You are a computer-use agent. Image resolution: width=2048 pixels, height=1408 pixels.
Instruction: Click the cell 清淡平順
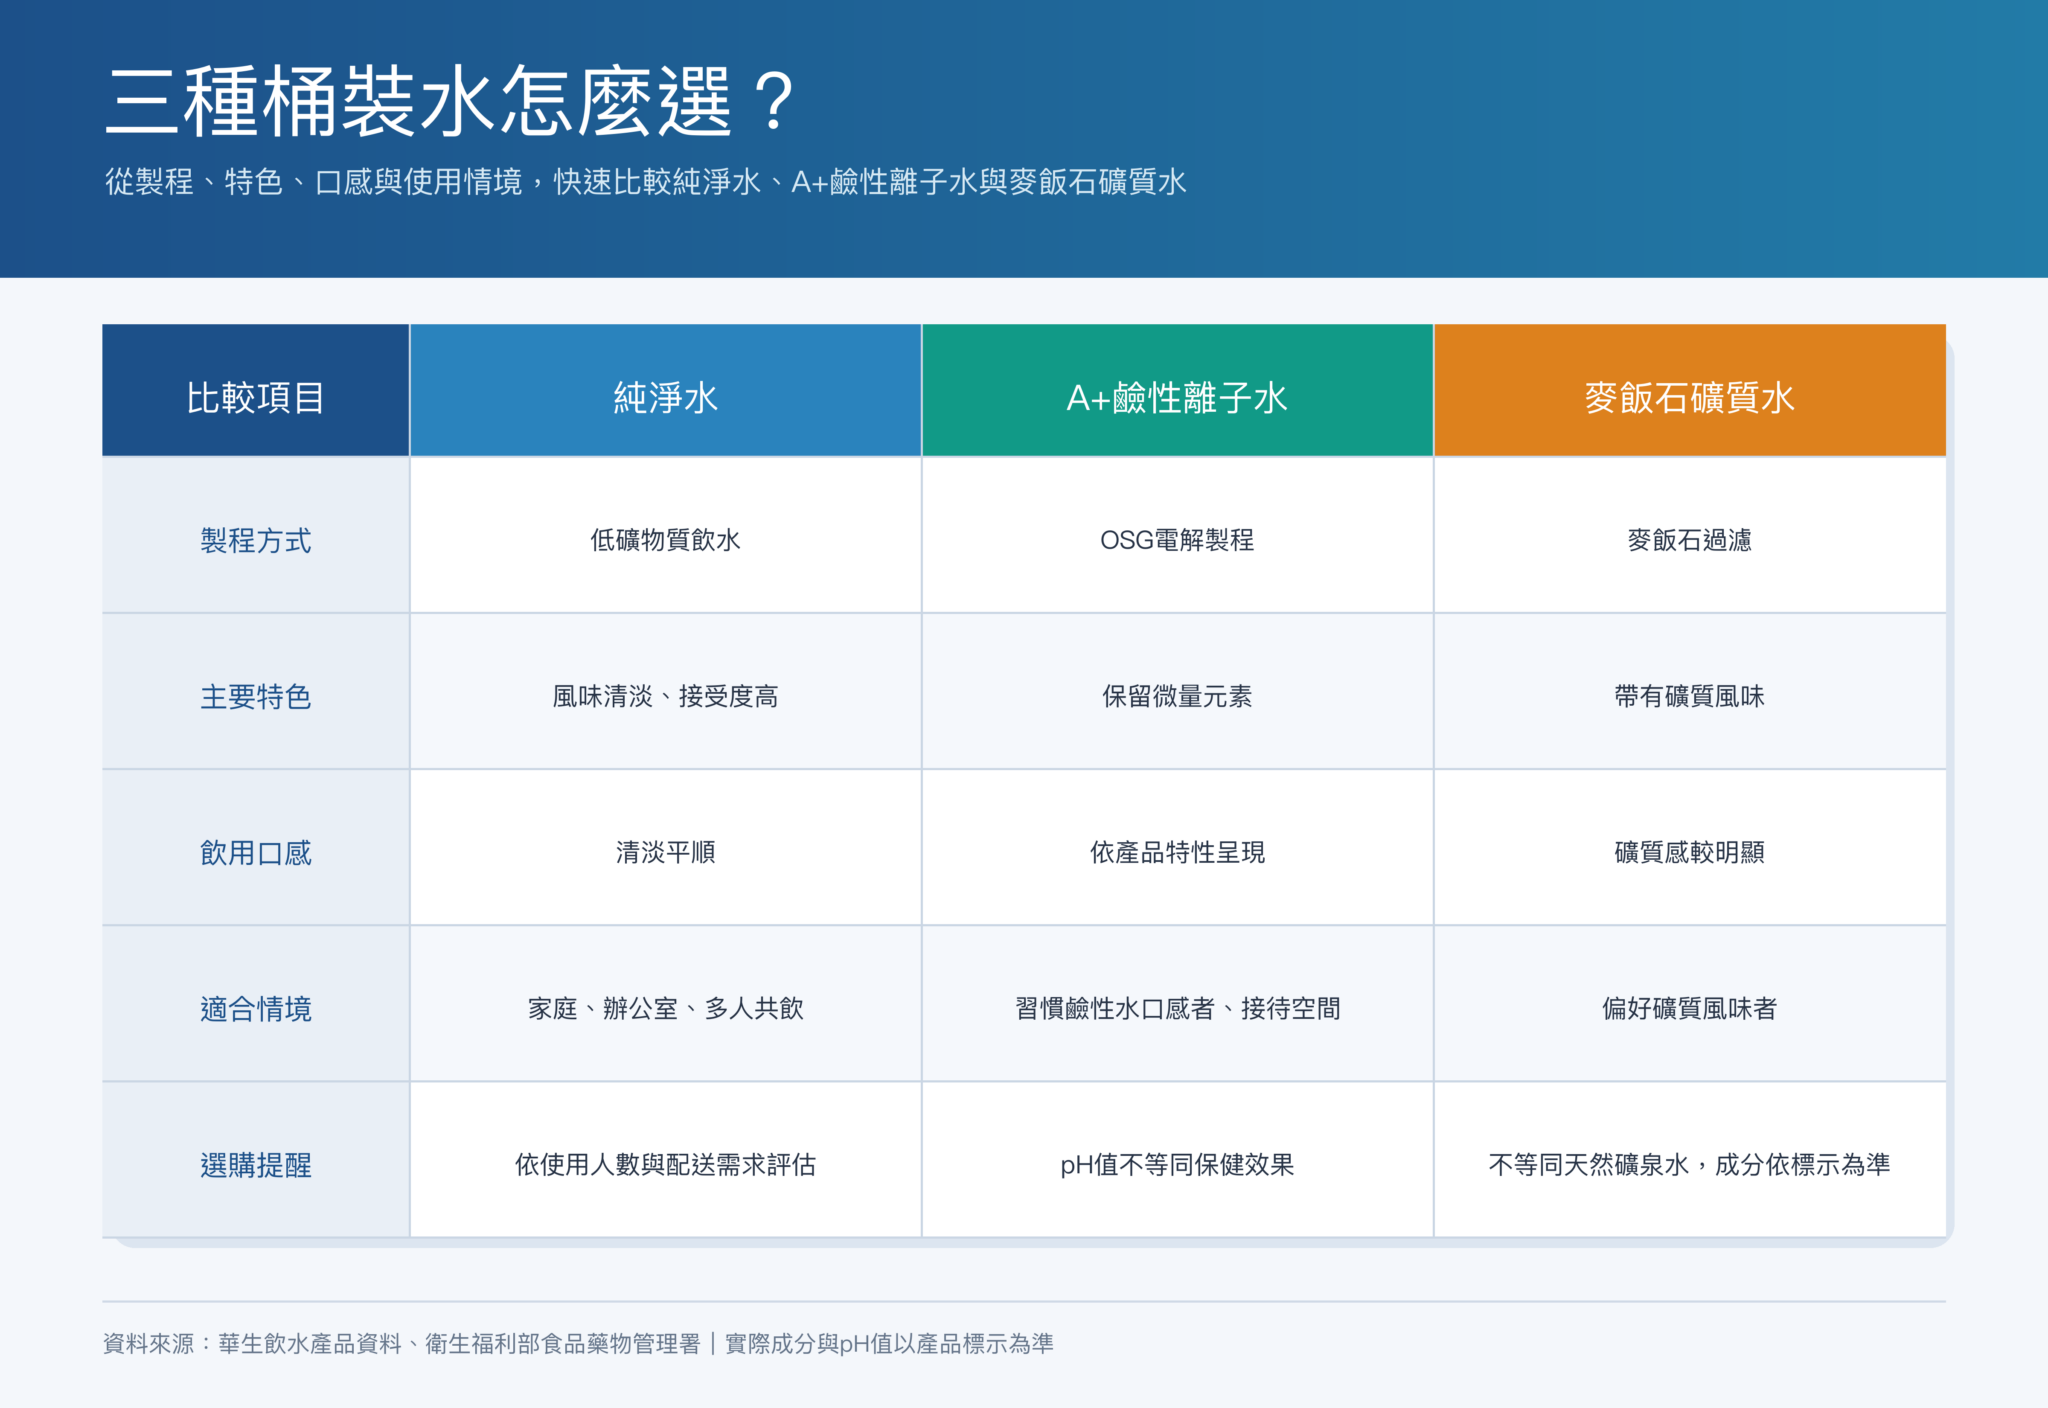click(666, 847)
